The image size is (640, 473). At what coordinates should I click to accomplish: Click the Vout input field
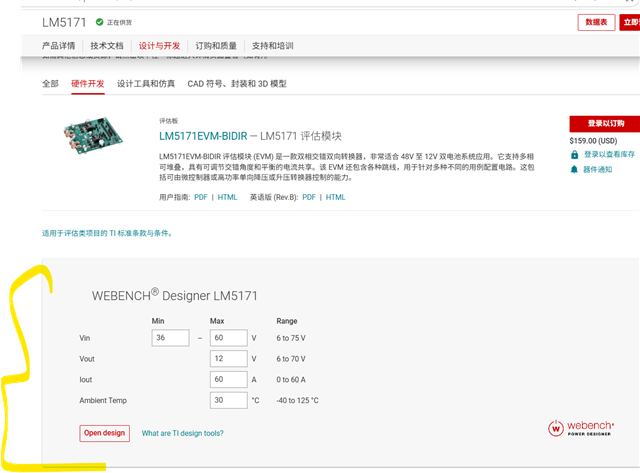coord(229,359)
